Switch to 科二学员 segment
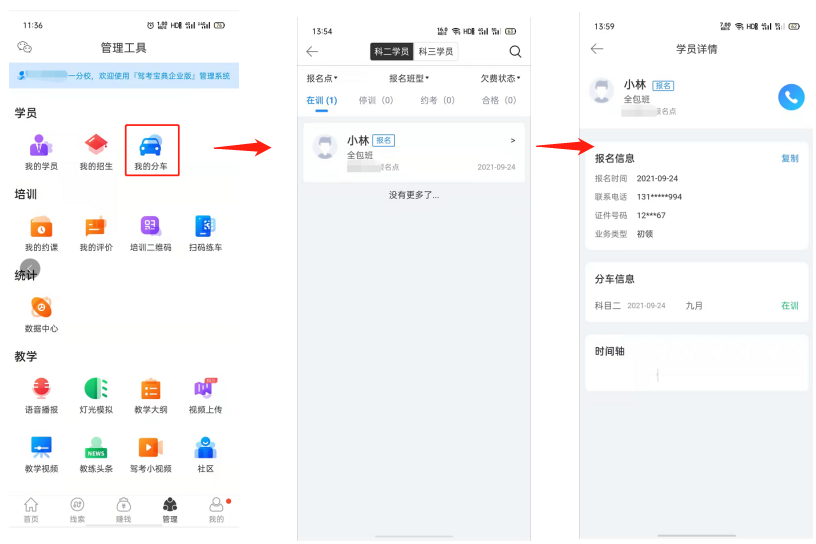Screen dimensions: 816x544 click(x=391, y=52)
